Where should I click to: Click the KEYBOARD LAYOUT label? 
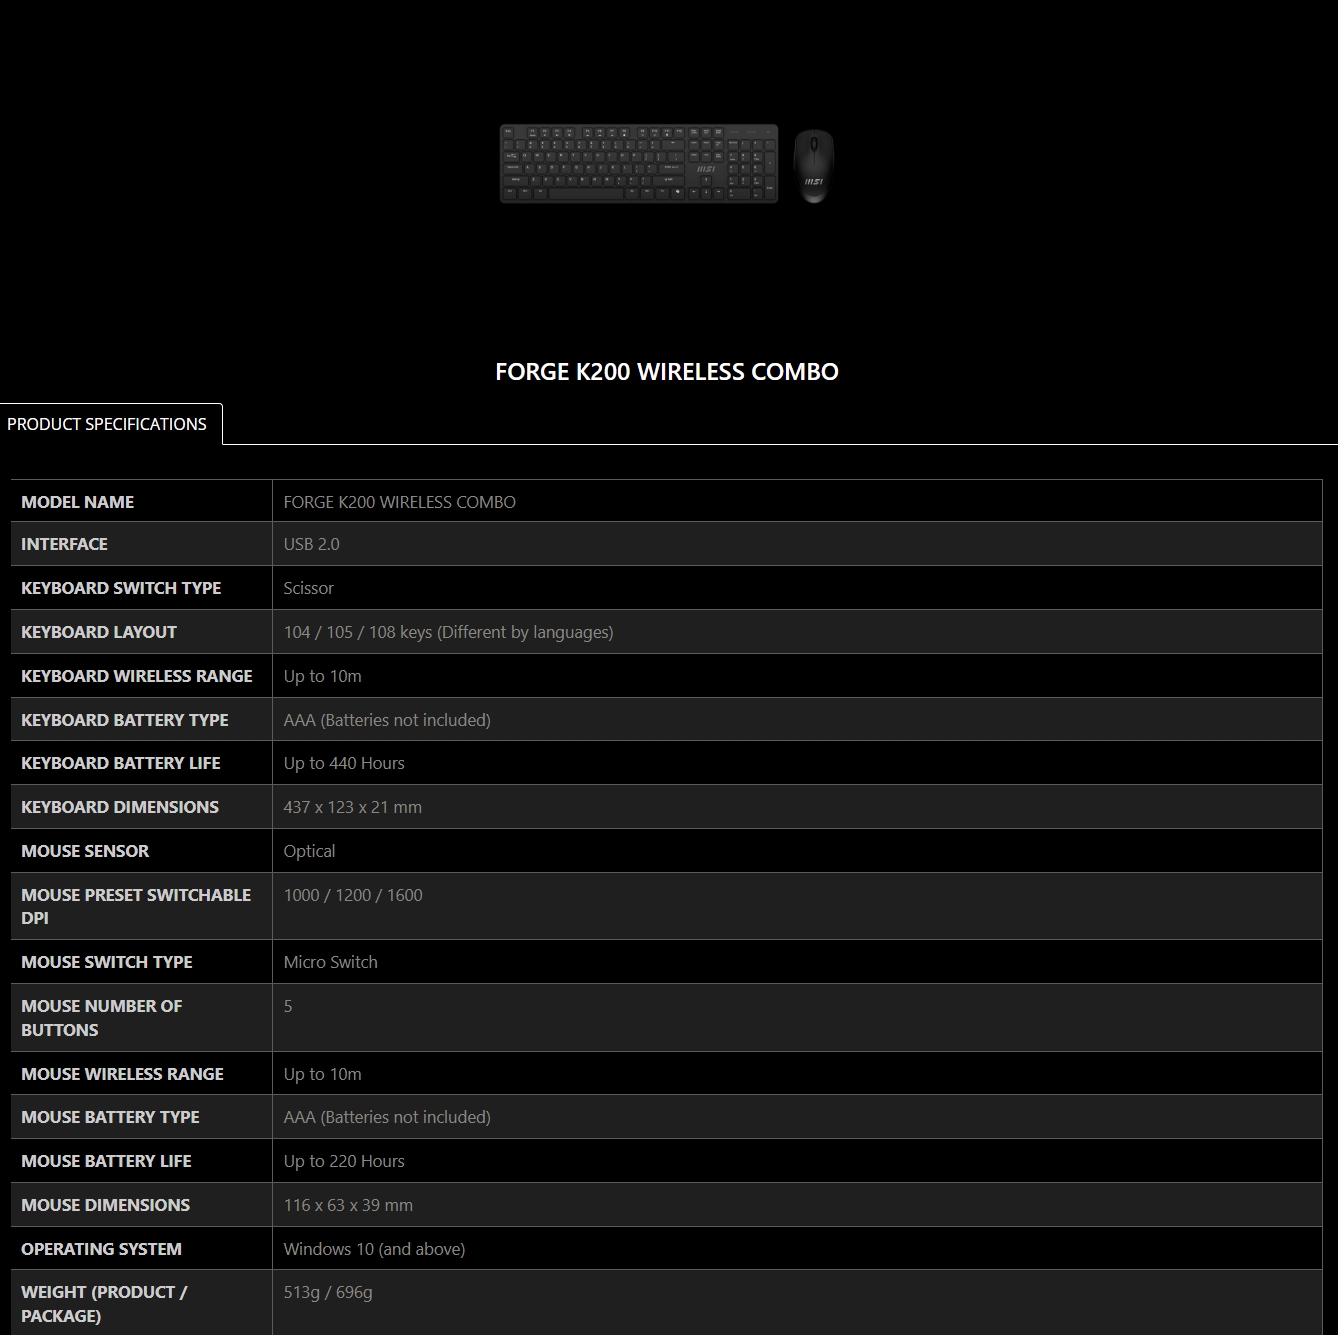(x=99, y=632)
